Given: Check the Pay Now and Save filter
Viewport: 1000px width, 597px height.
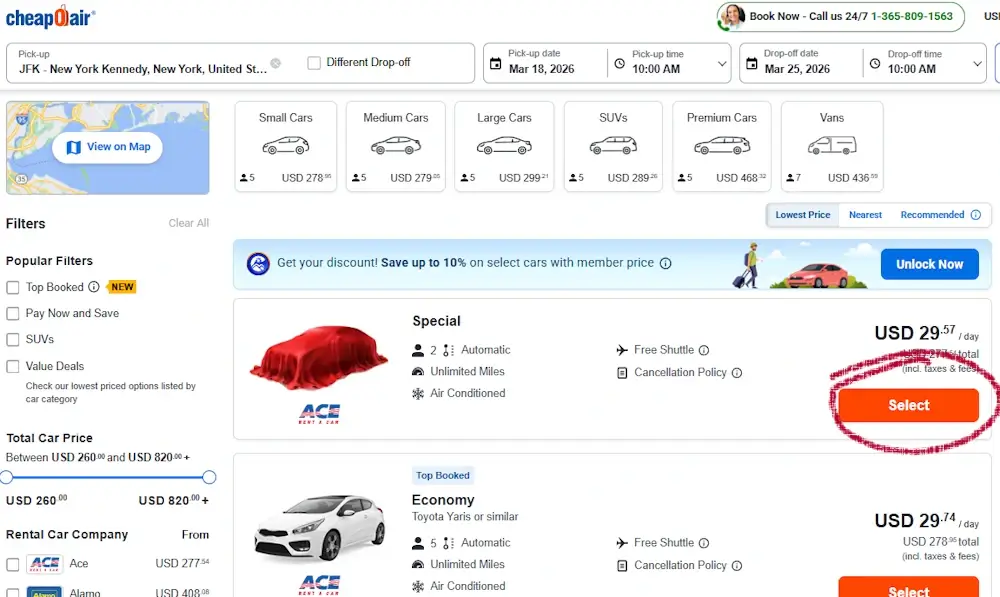Looking at the screenshot, I should coord(13,314).
